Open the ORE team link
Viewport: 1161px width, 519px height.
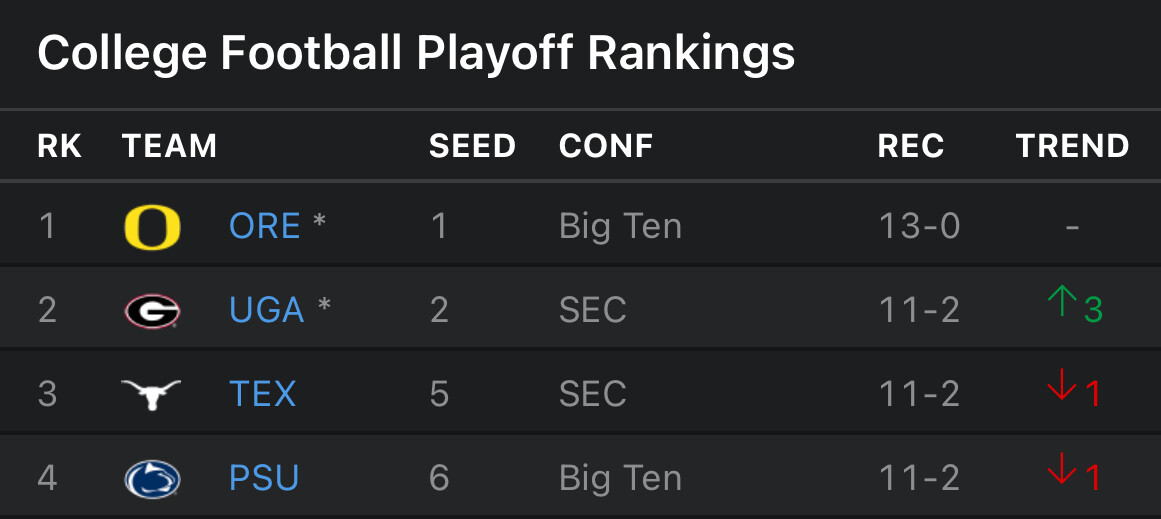click(x=264, y=226)
